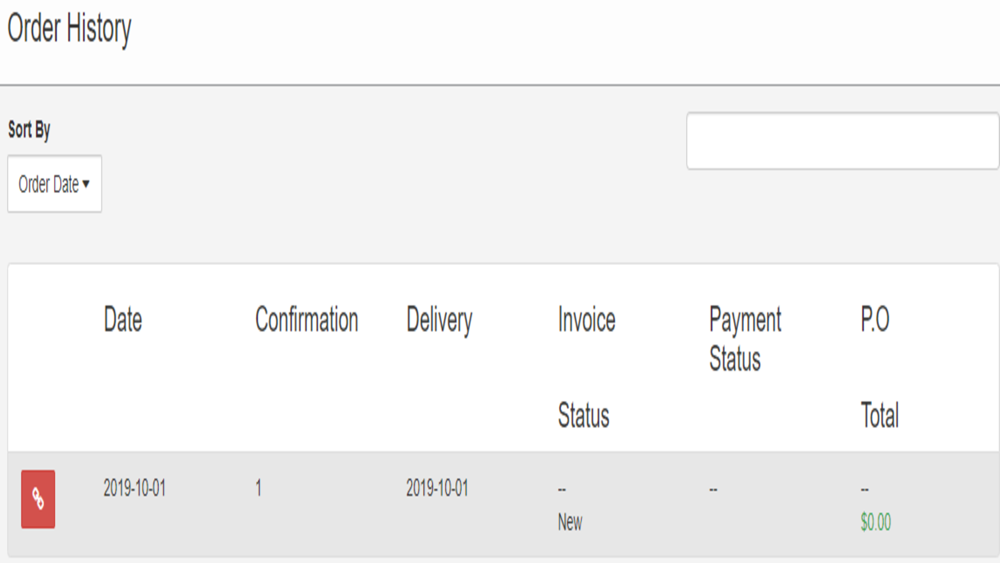Click the payment status dashes in order row
Viewport: 1000px width, 563px height.
pyautogui.click(x=713, y=490)
